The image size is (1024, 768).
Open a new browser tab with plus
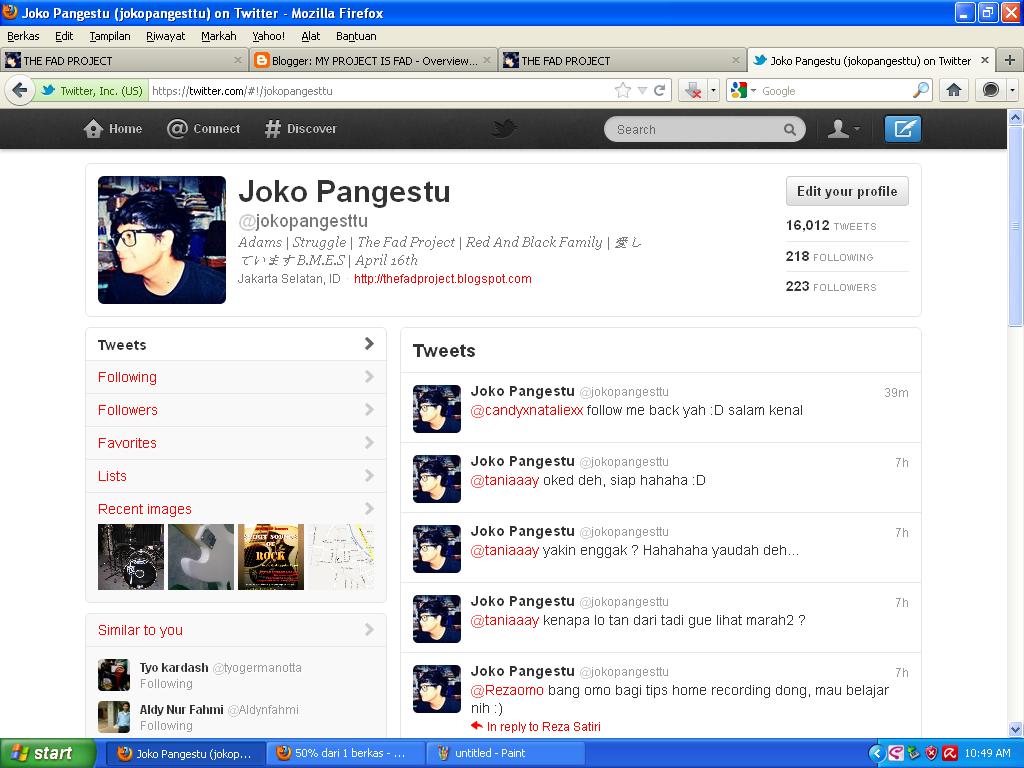(x=1010, y=60)
